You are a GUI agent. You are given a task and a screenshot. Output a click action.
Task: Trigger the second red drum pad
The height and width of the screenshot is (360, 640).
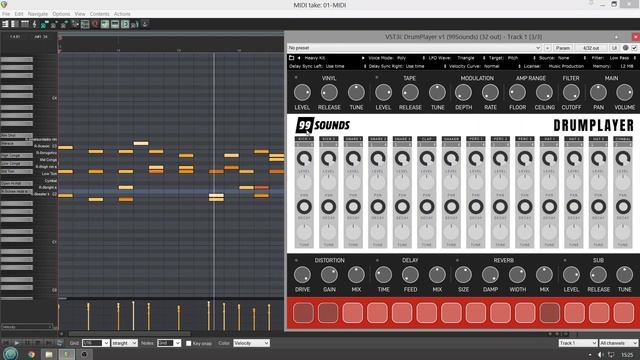[328, 313]
